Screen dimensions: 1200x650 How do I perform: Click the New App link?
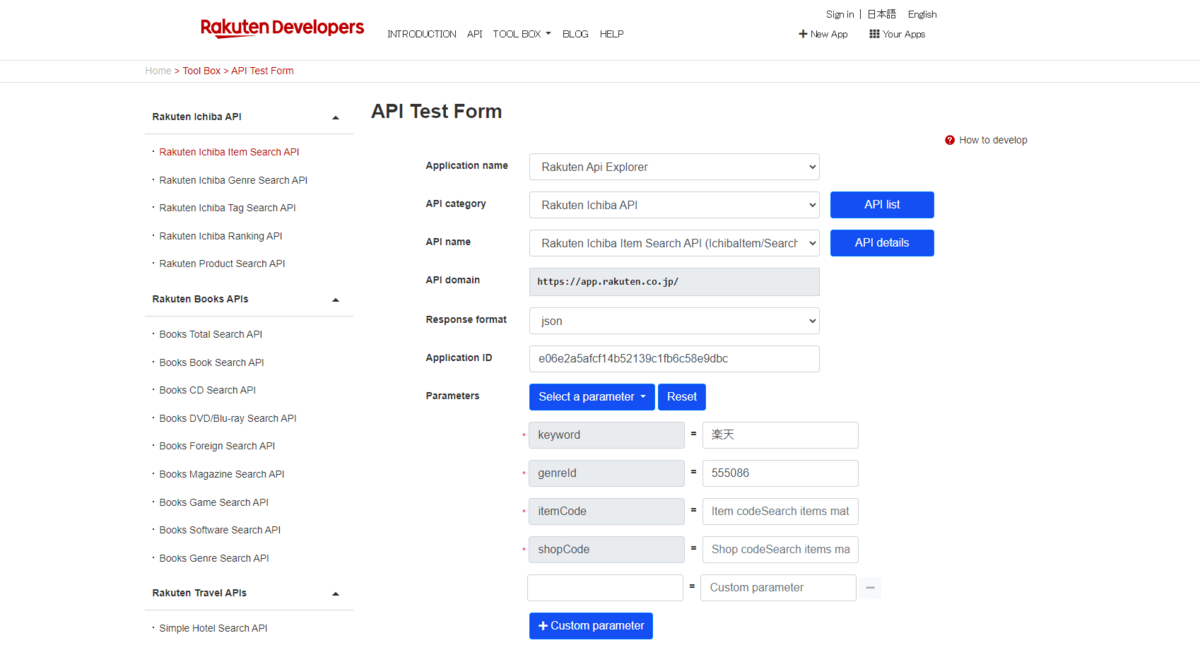tap(829, 34)
